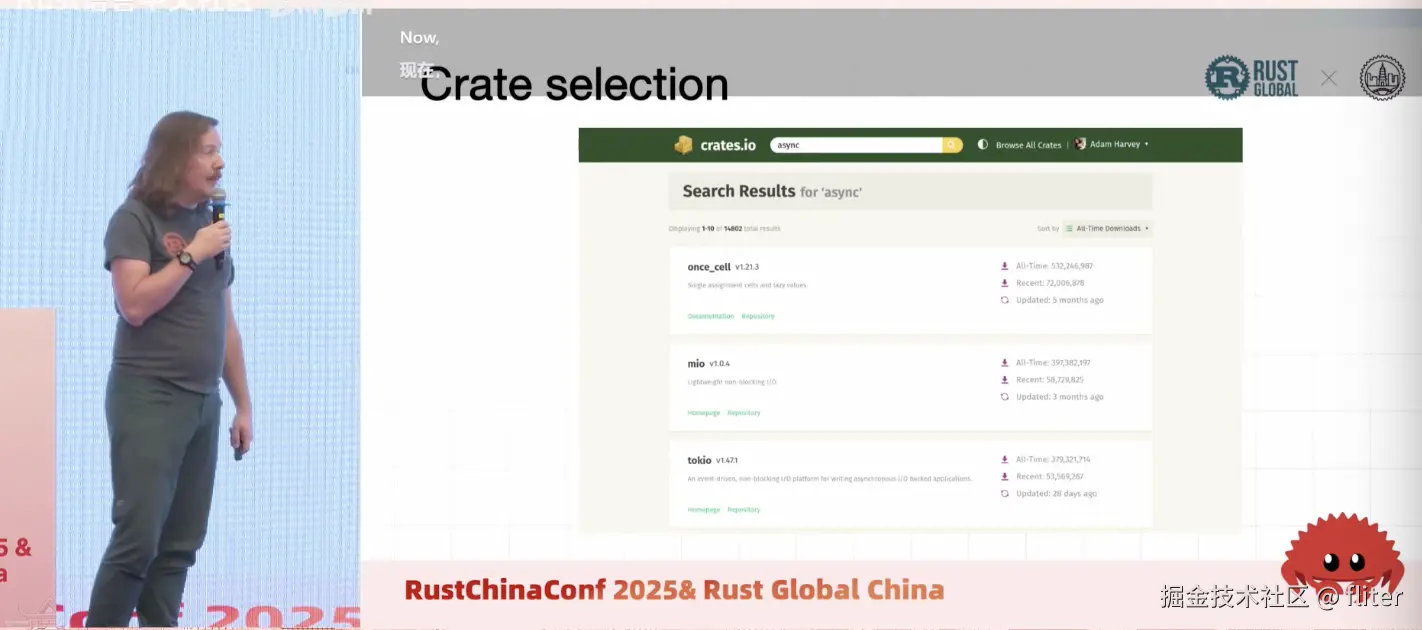Image resolution: width=1422 pixels, height=630 pixels.
Task: Open tokio Homepage link
Action: (704, 510)
